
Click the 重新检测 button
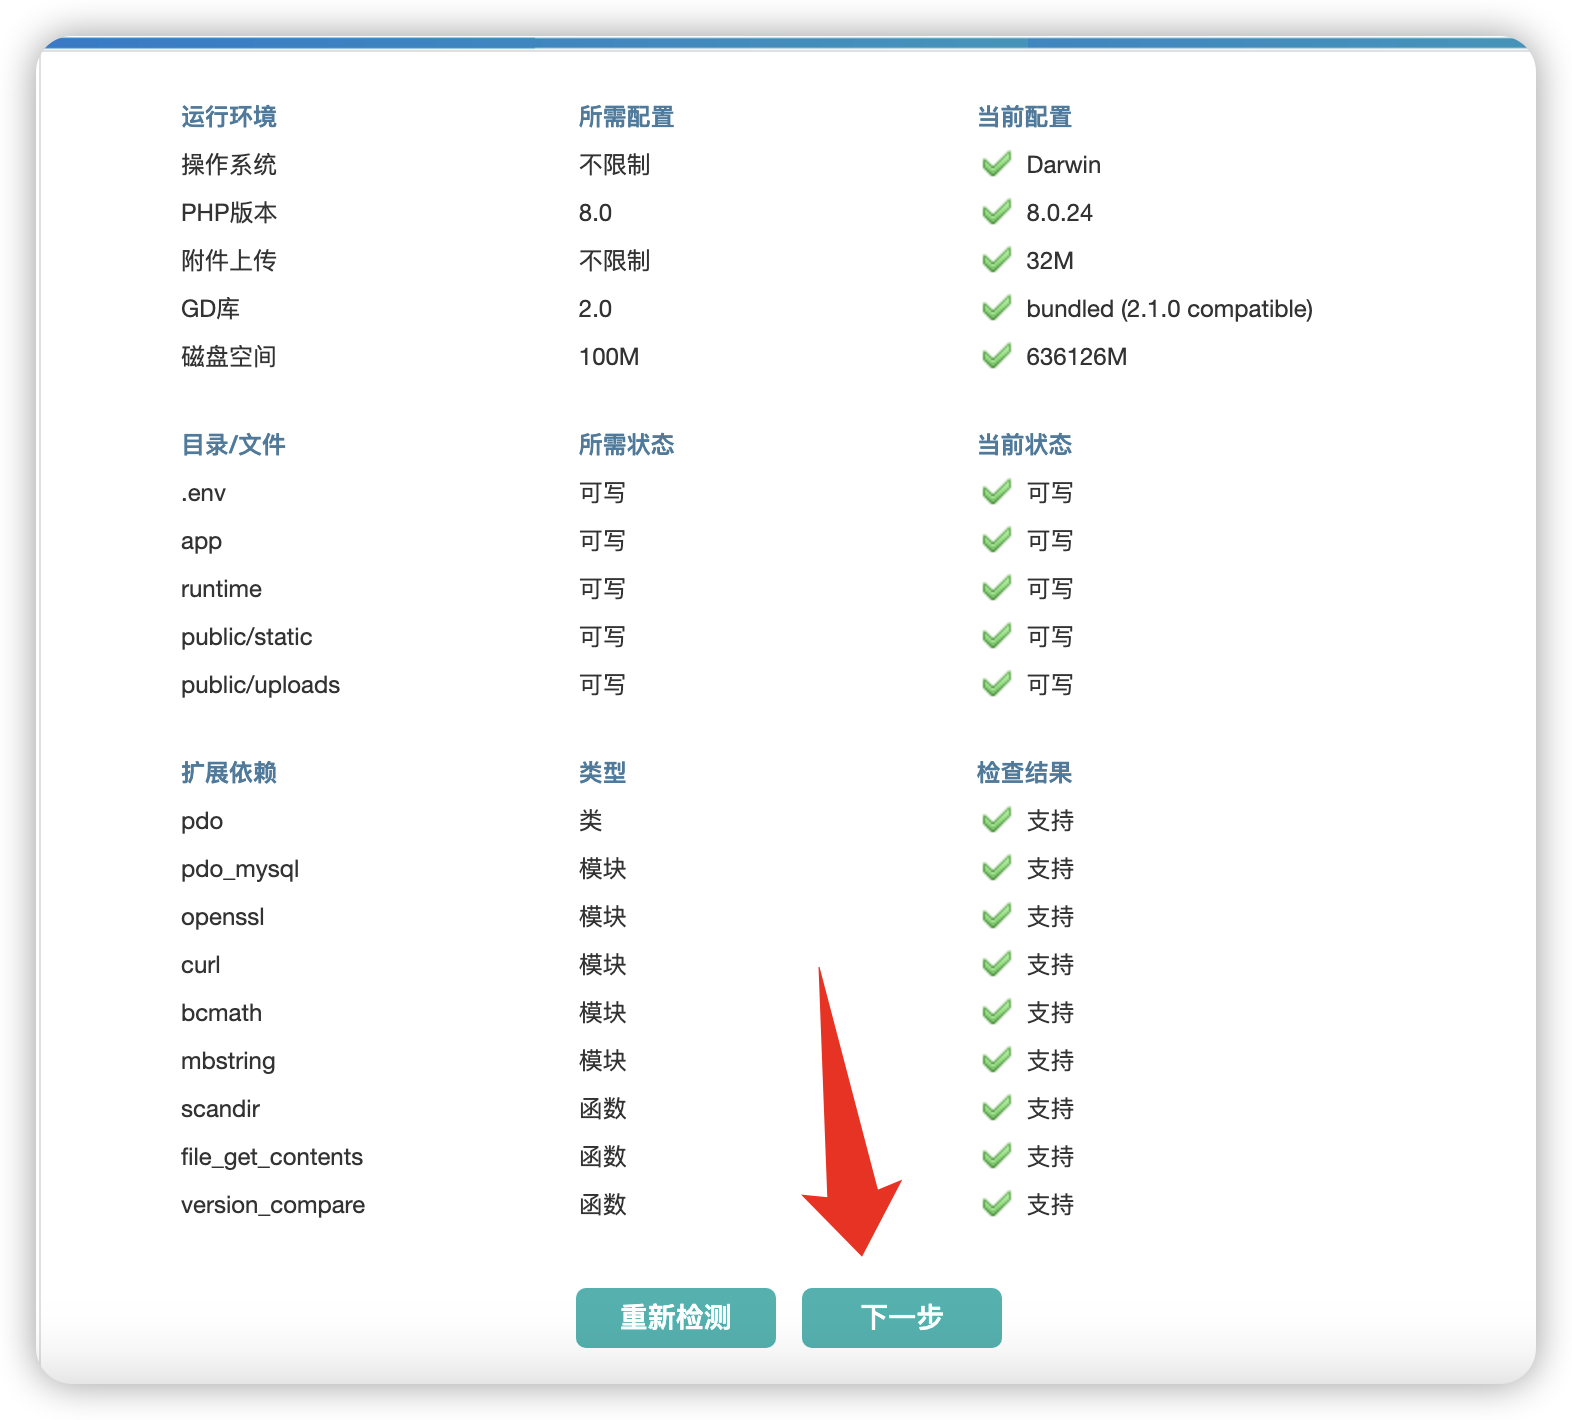pyautogui.click(x=675, y=1317)
